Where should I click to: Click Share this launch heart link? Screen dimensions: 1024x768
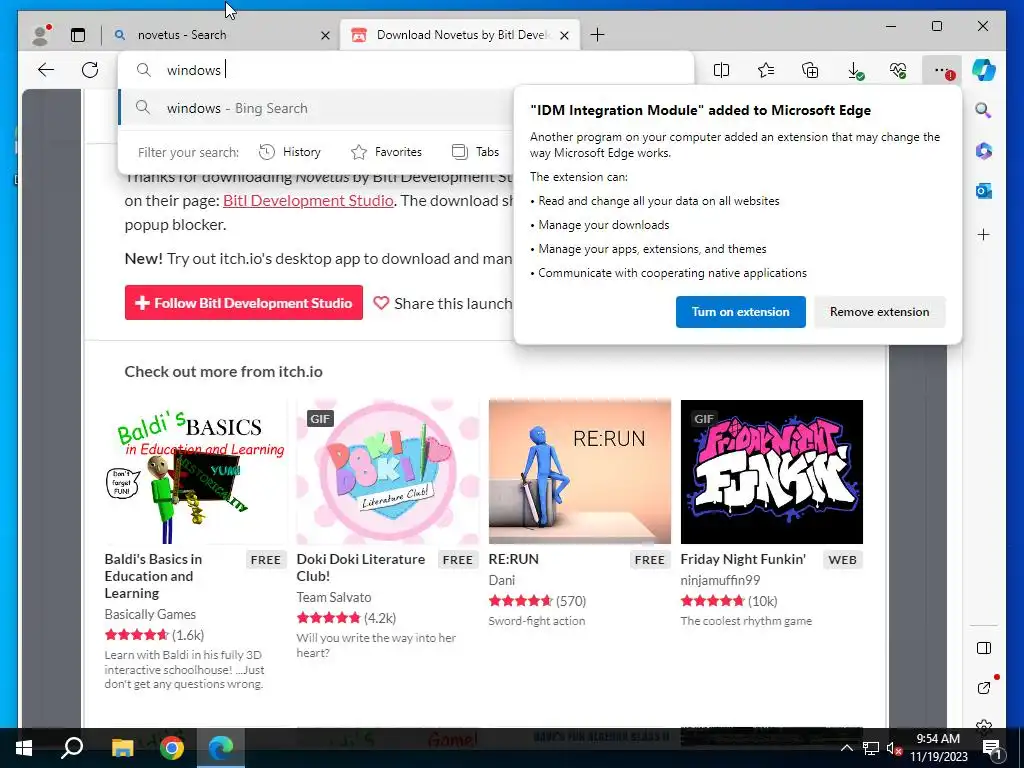pyautogui.click(x=443, y=304)
